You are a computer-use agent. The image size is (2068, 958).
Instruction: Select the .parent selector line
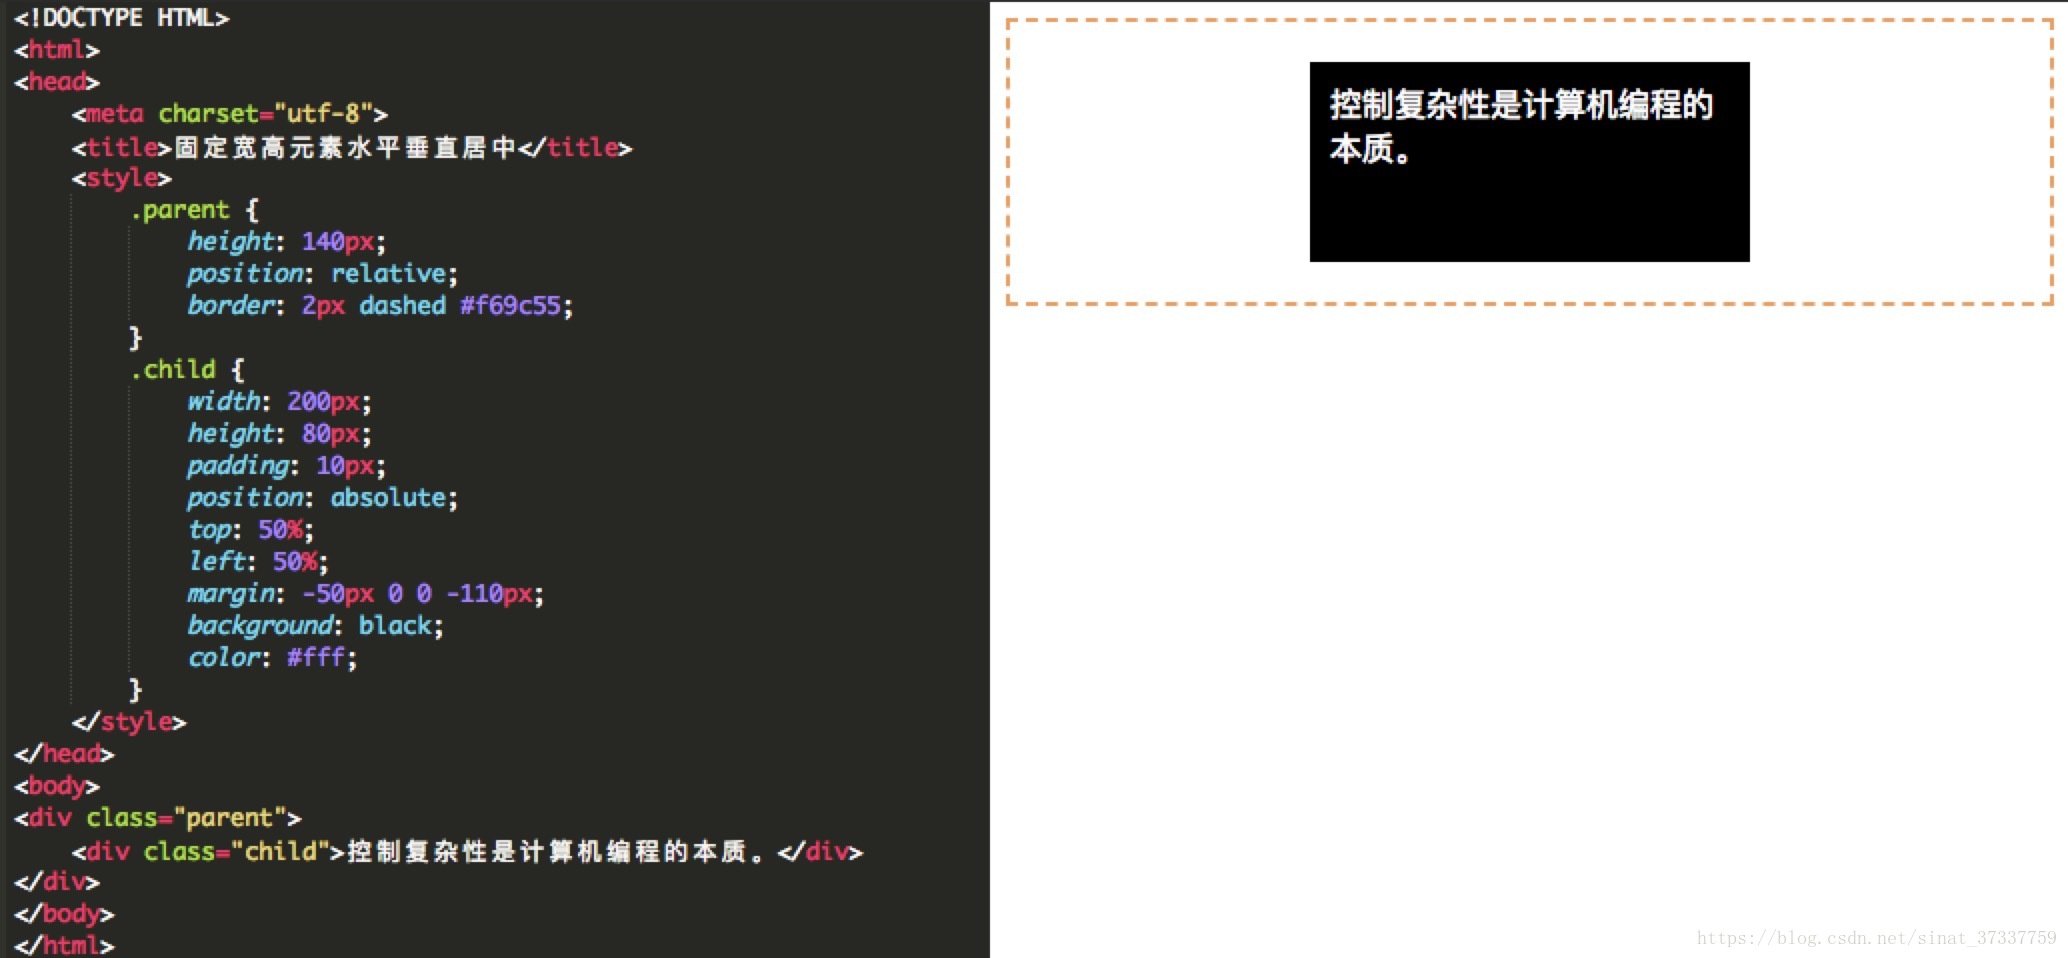(194, 210)
